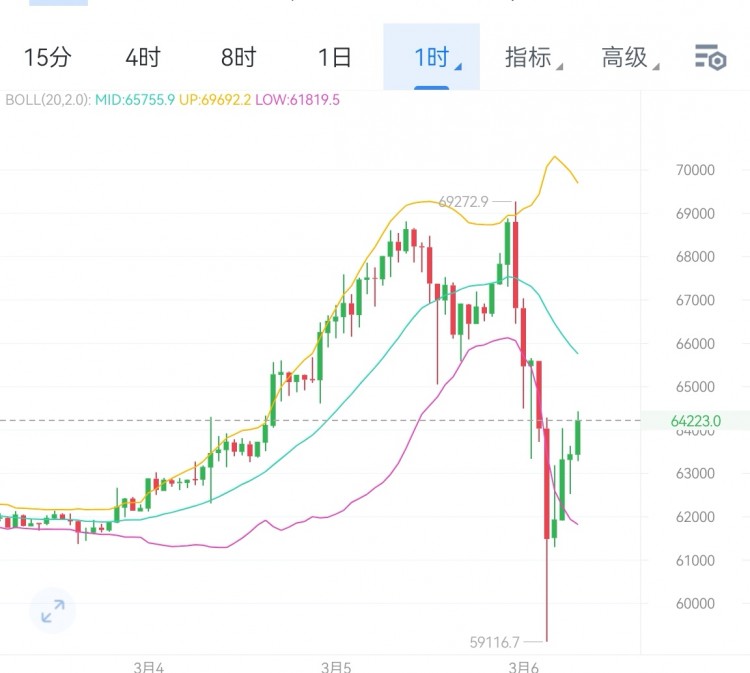The image size is (750, 673).
Task: Click the 68000 price axis label
Action: click(695, 256)
